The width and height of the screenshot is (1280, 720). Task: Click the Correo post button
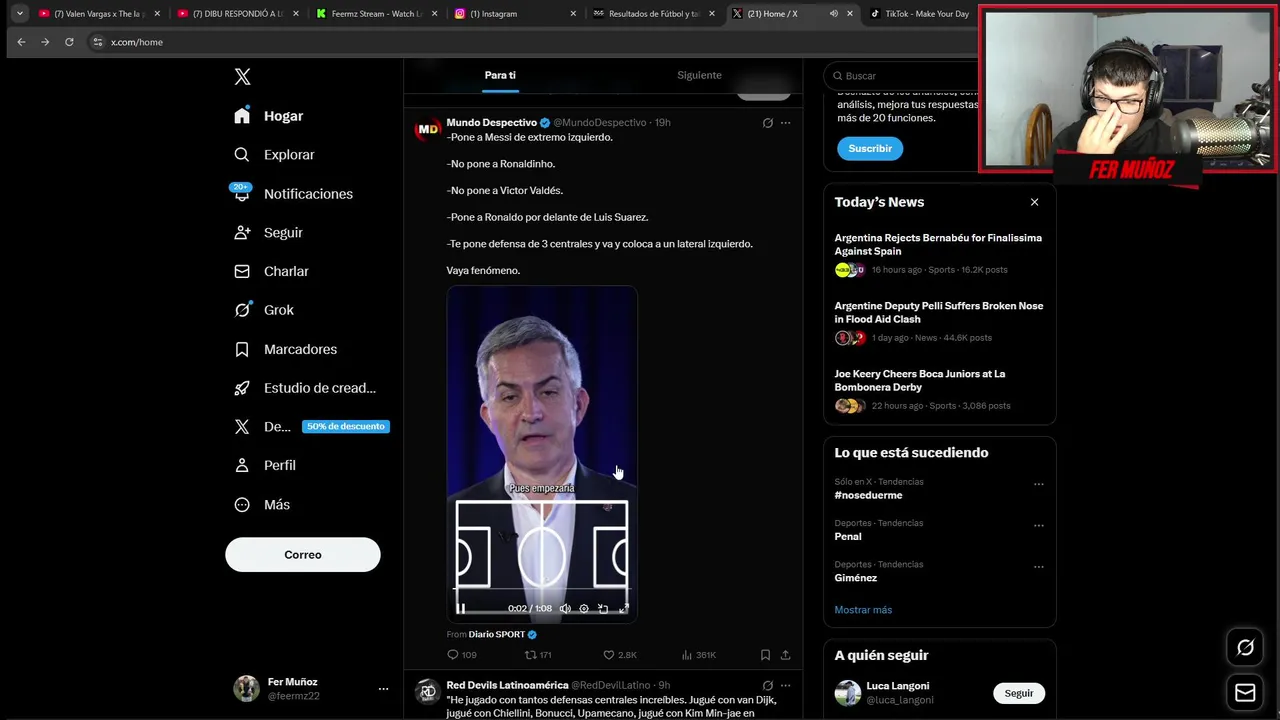[x=303, y=555]
